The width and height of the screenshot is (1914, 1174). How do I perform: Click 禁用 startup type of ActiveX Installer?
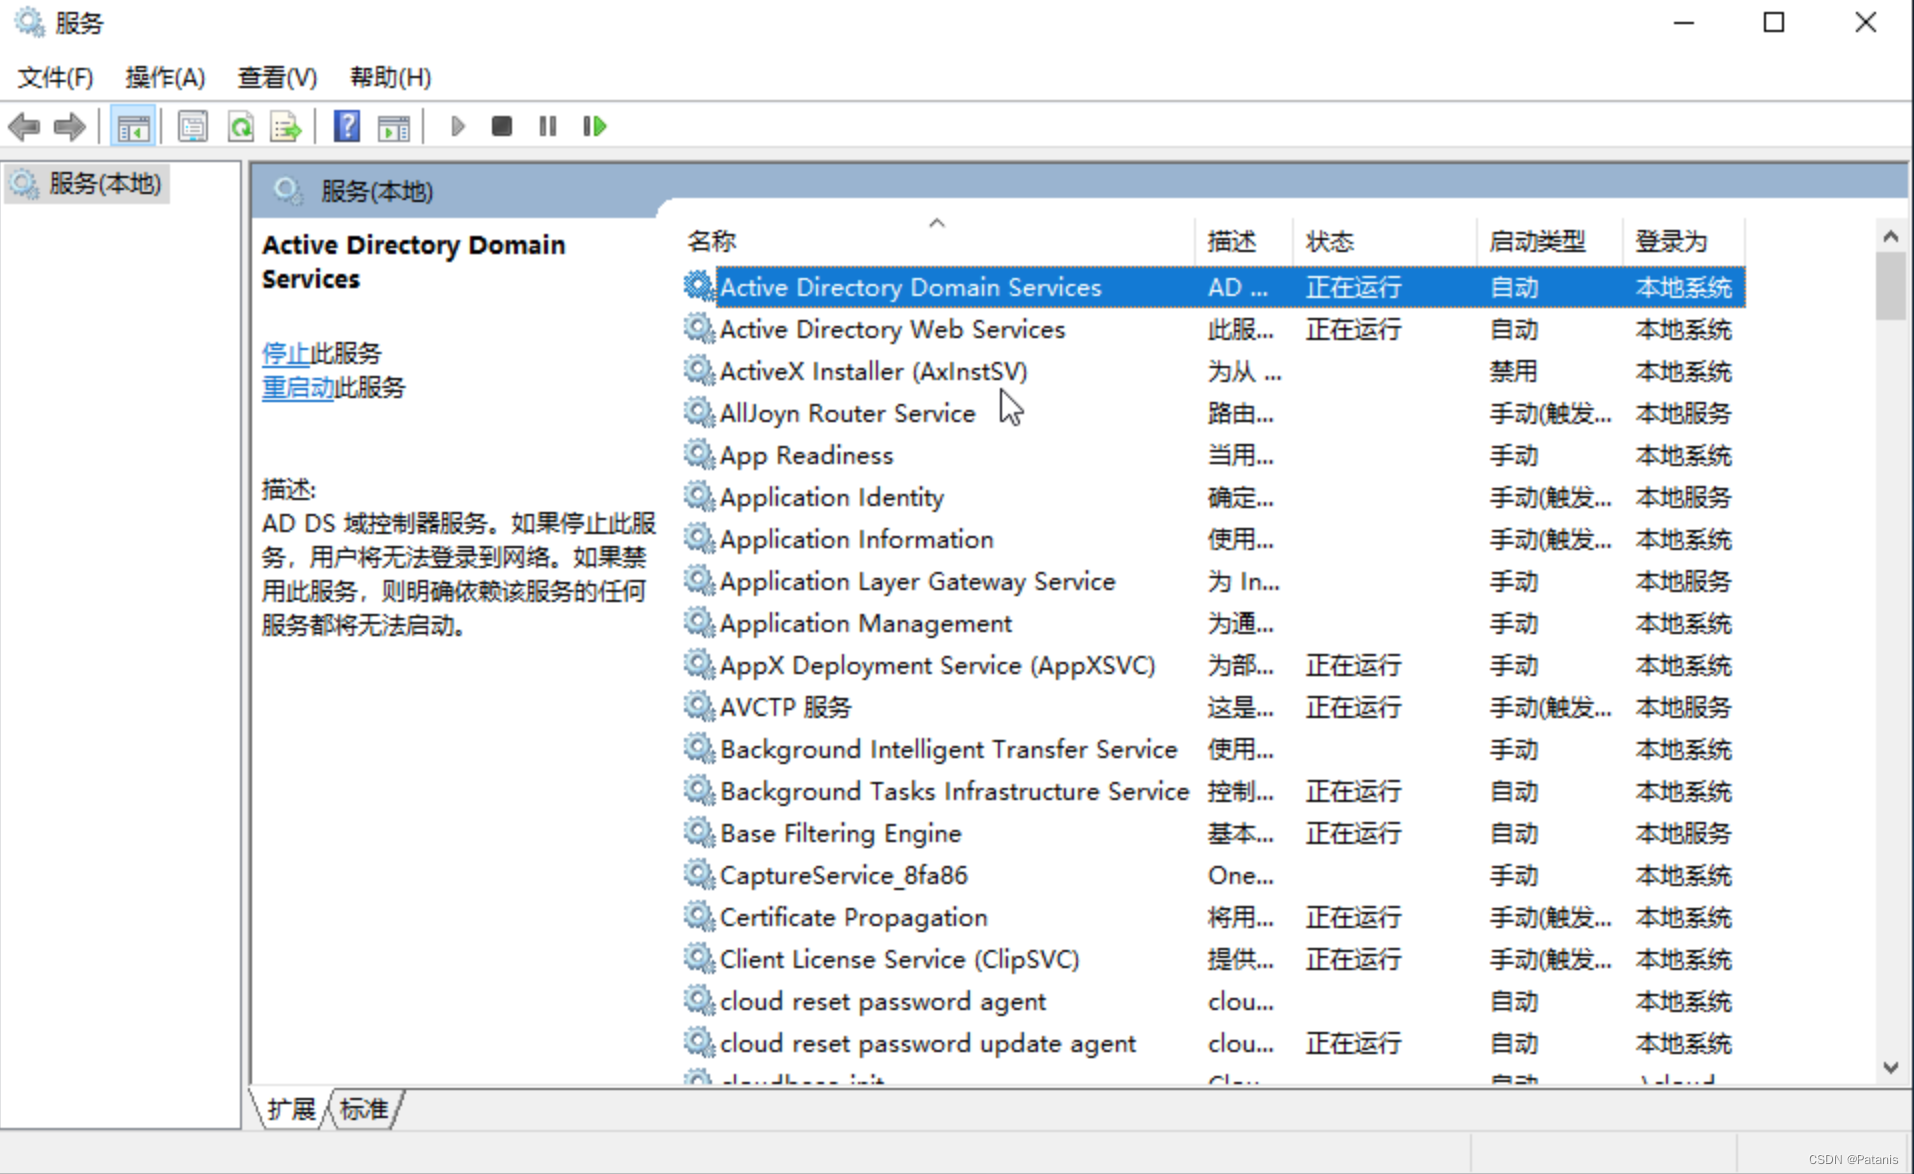[1513, 371]
